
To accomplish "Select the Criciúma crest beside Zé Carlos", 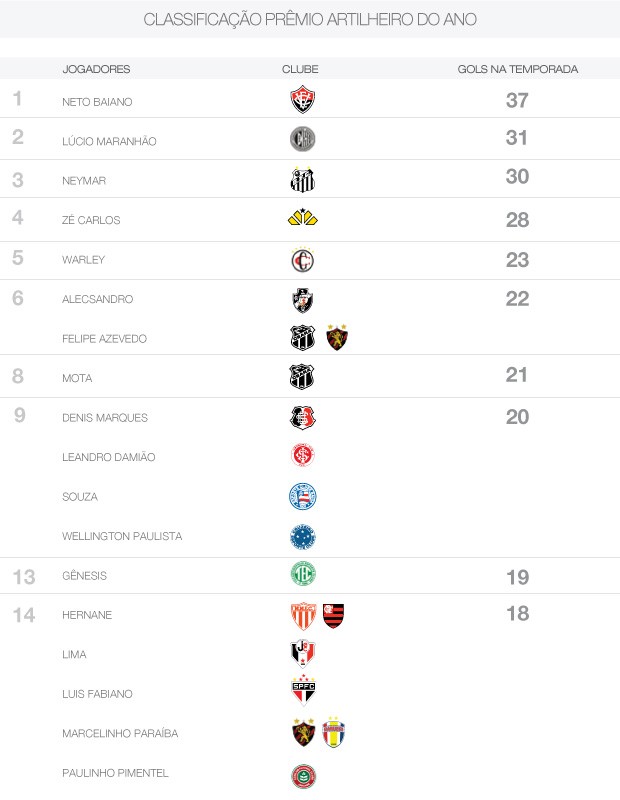I will pos(303,217).
